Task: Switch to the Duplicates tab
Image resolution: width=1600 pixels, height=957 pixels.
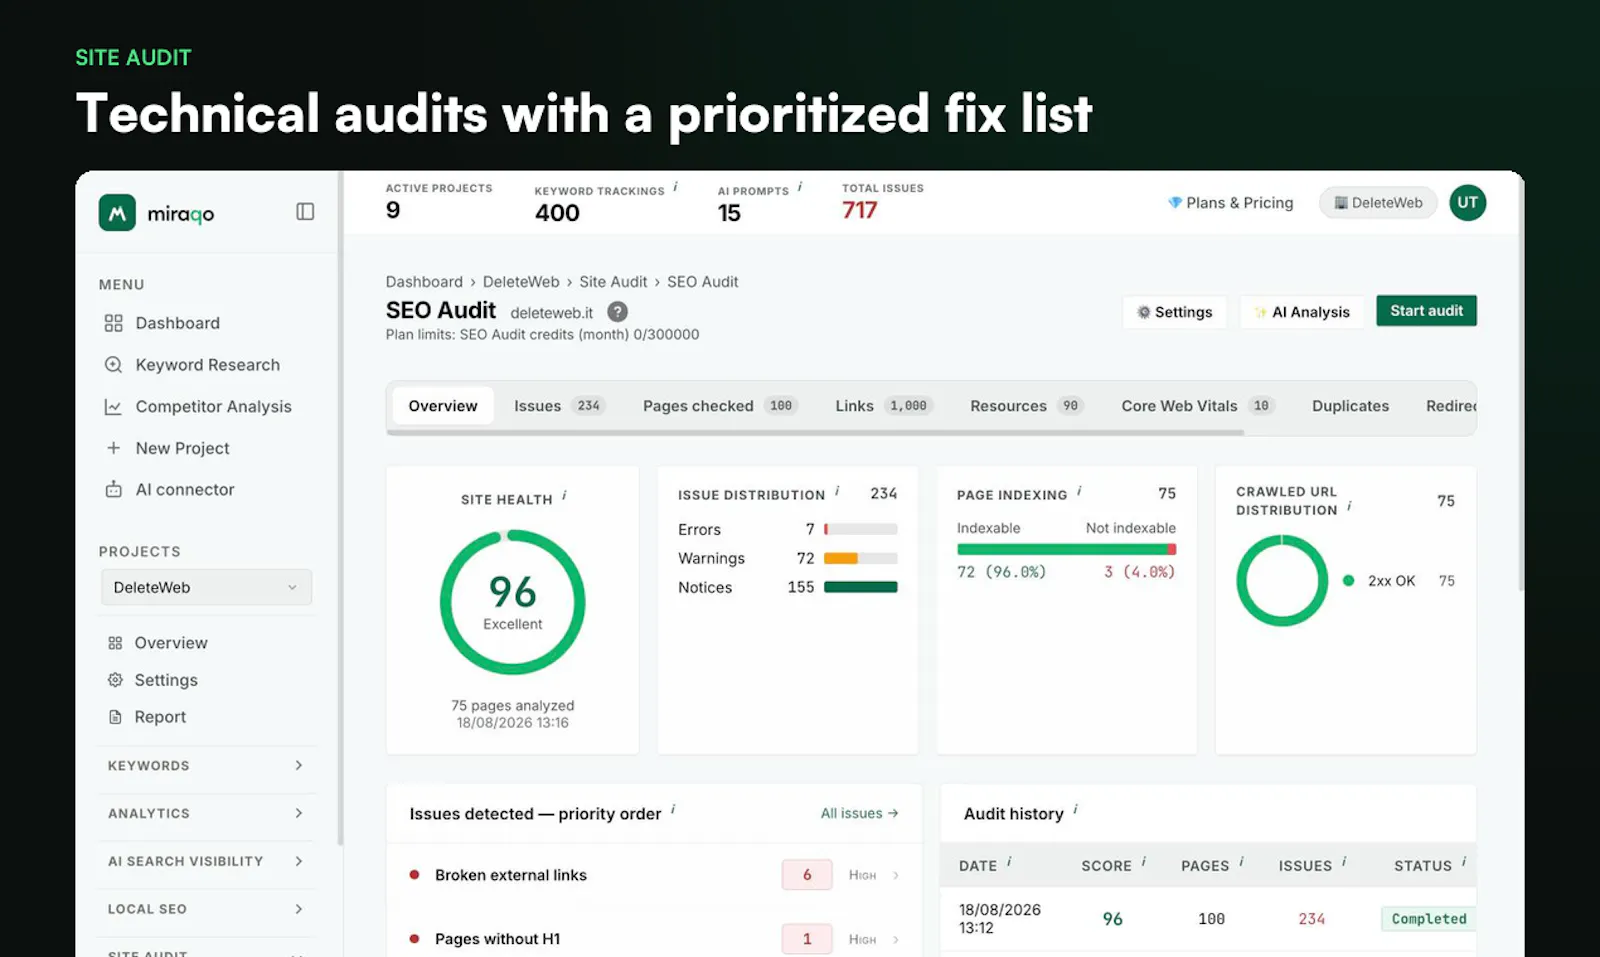Action: coord(1350,406)
